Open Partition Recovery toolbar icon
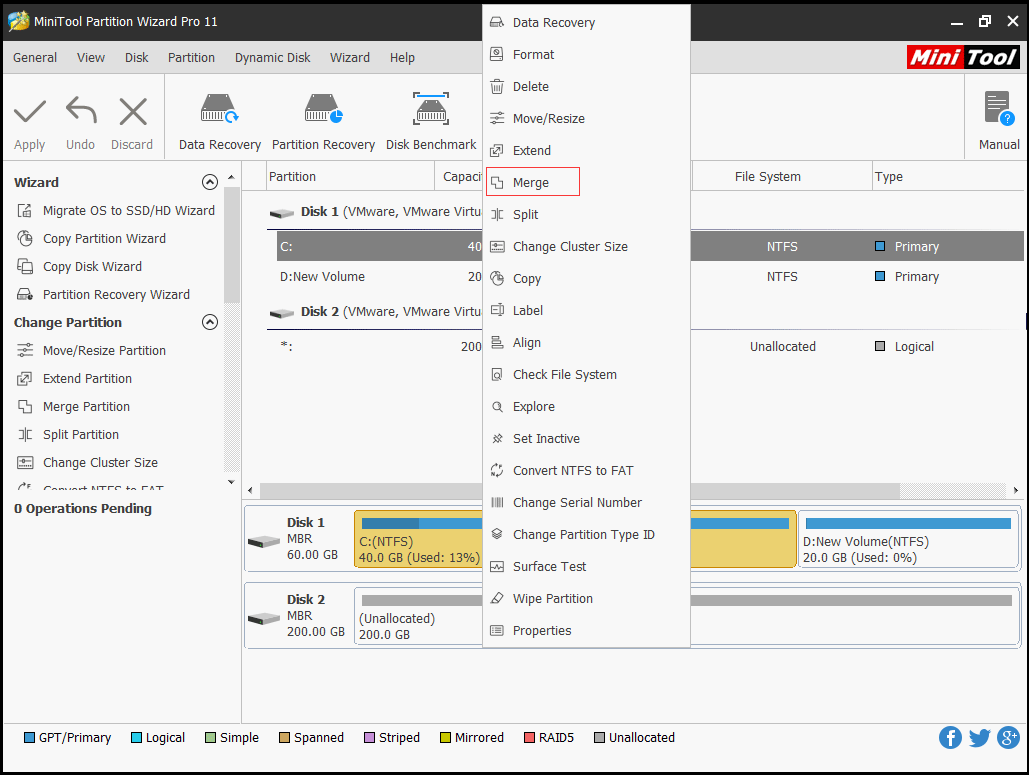Image resolution: width=1029 pixels, height=775 pixels. pos(324,109)
